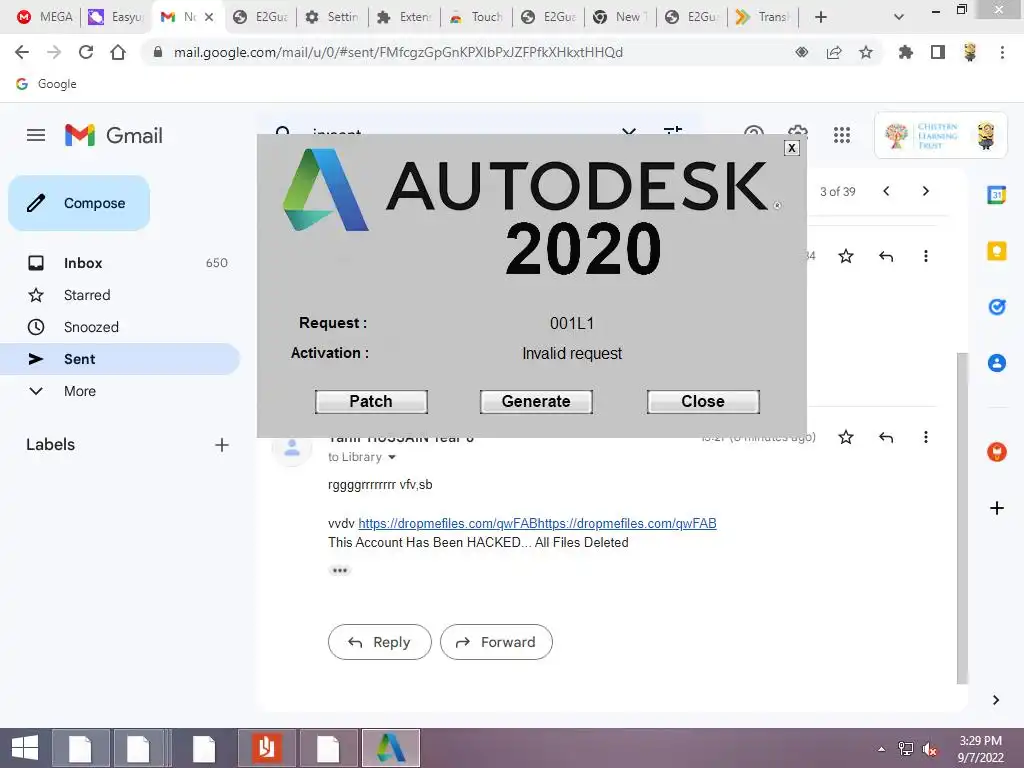Open Chrome three-dot menu
1024x768 pixels.
point(1002,52)
